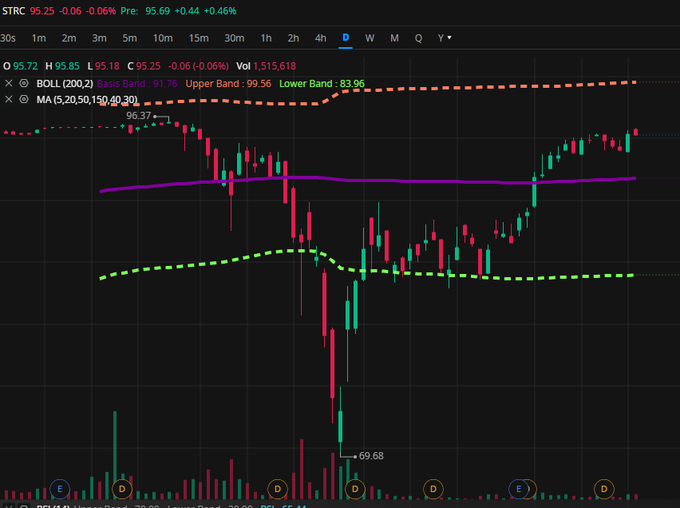Select the monthly M timeframe
Image resolution: width=680 pixels, height=508 pixels.
pos(394,38)
